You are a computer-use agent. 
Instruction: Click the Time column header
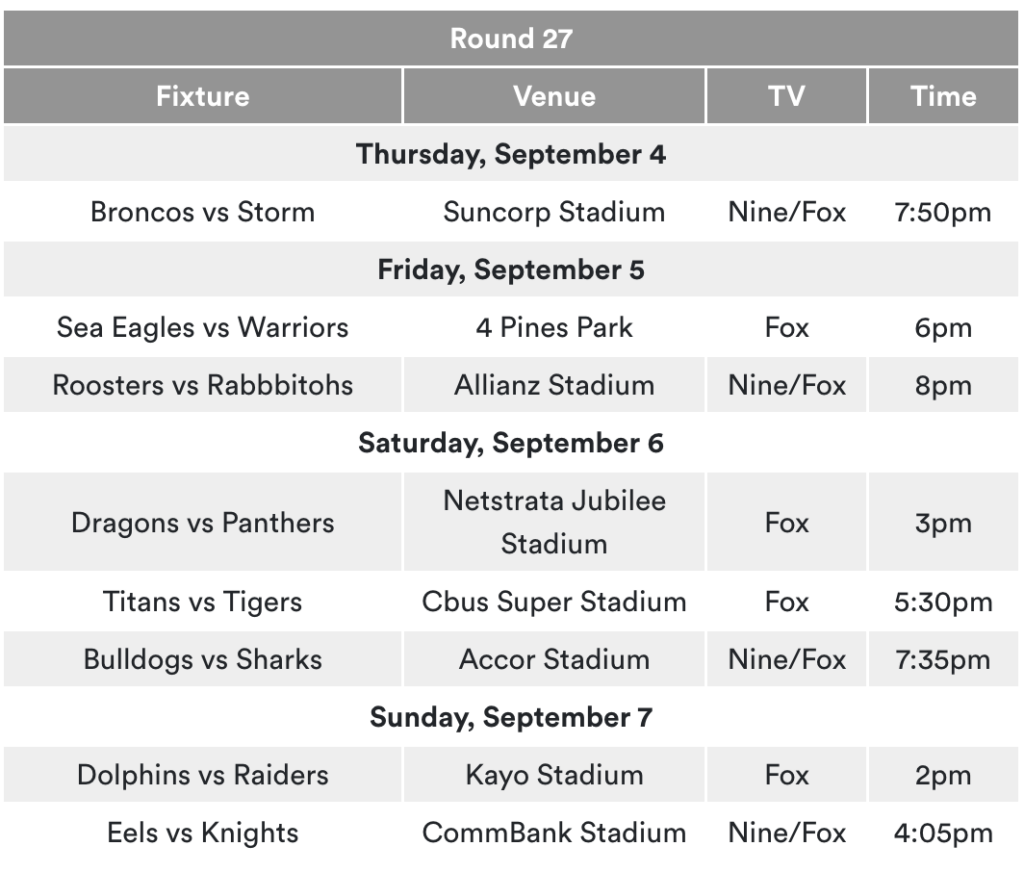(943, 96)
